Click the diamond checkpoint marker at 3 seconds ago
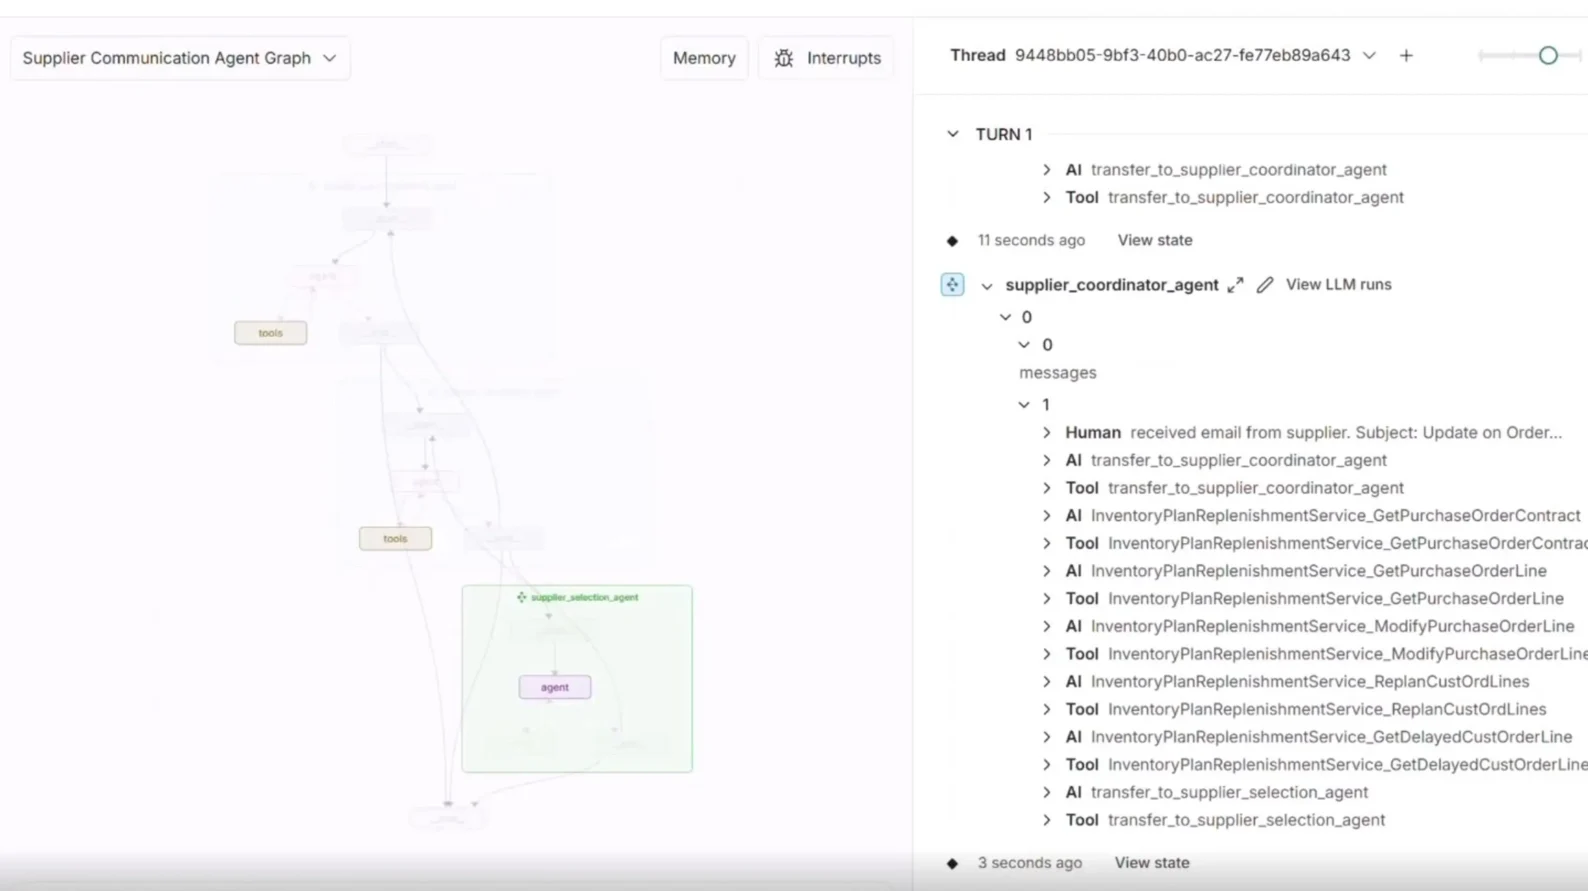1588x891 pixels. pyautogui.click(x=952, y=863)
